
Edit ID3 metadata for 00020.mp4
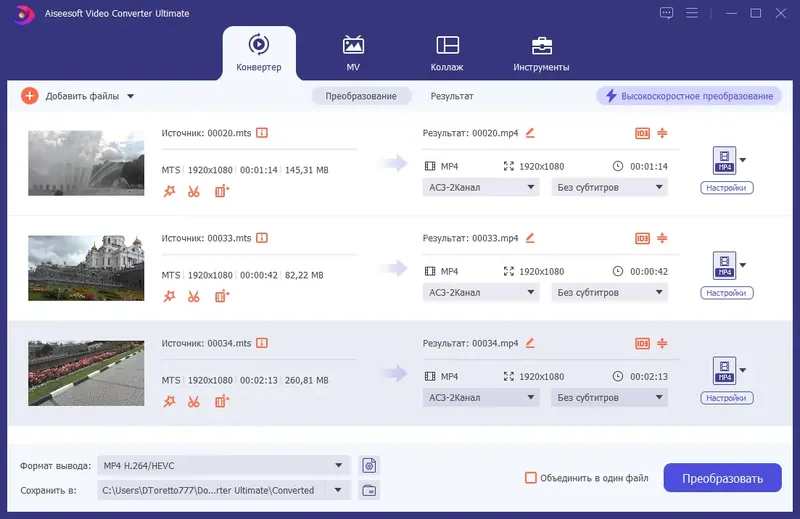(642, 133)
